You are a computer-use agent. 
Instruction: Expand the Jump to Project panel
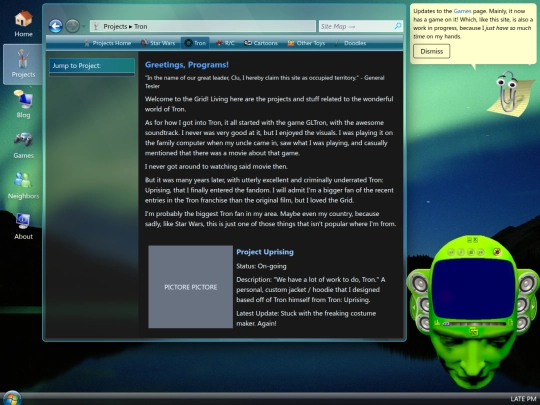click(x=92, y=66)
